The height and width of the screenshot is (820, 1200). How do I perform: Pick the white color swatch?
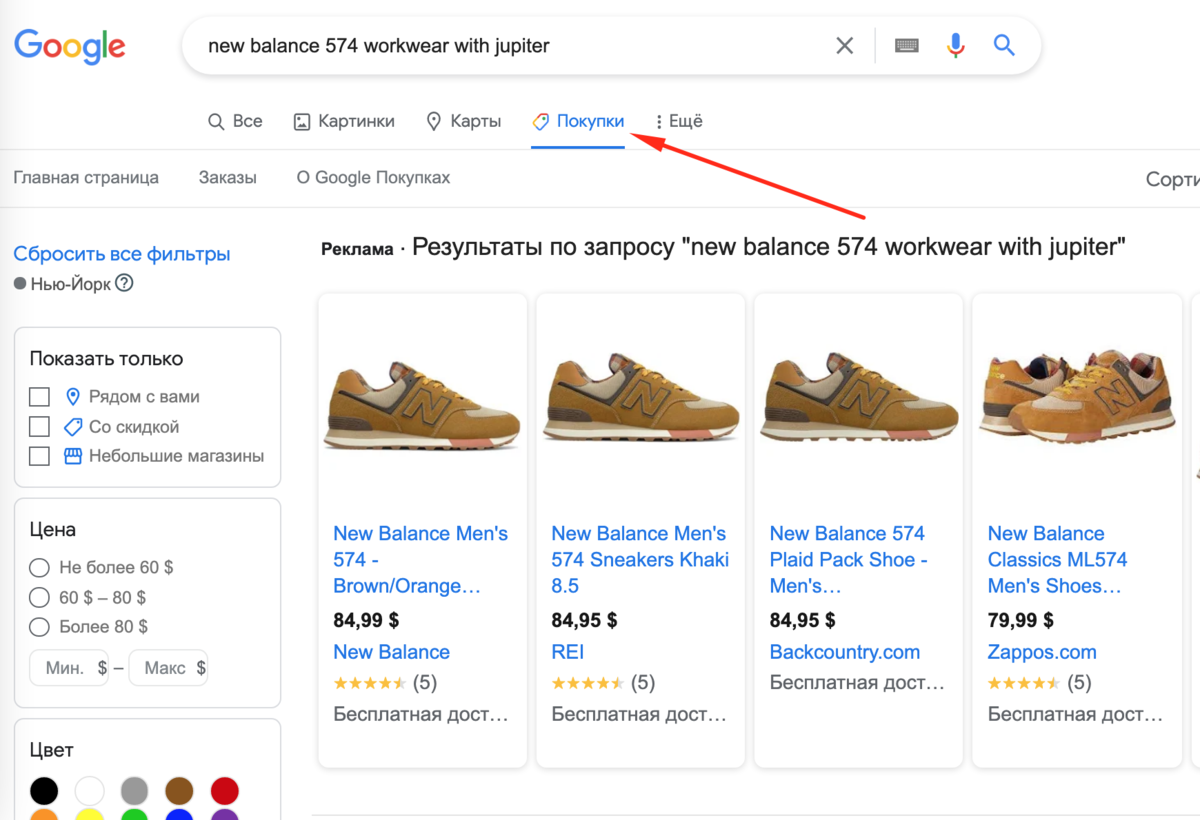(90, 791)
